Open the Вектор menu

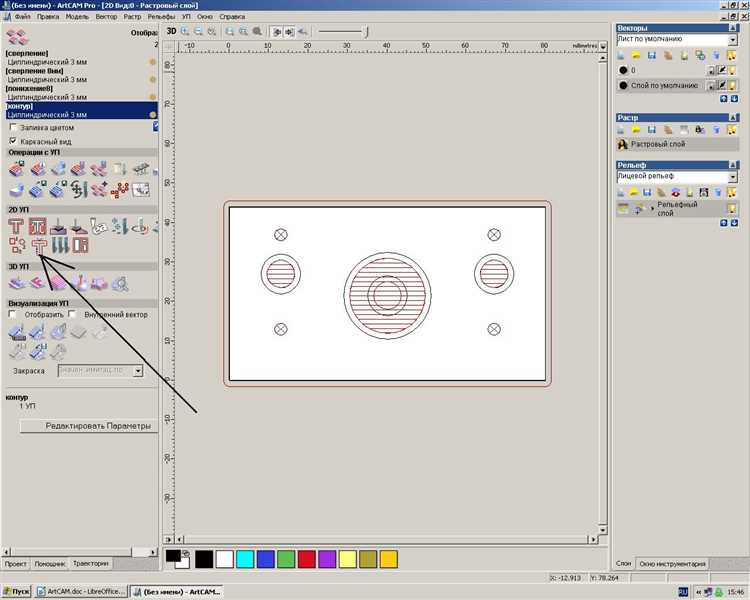[106, 16]
